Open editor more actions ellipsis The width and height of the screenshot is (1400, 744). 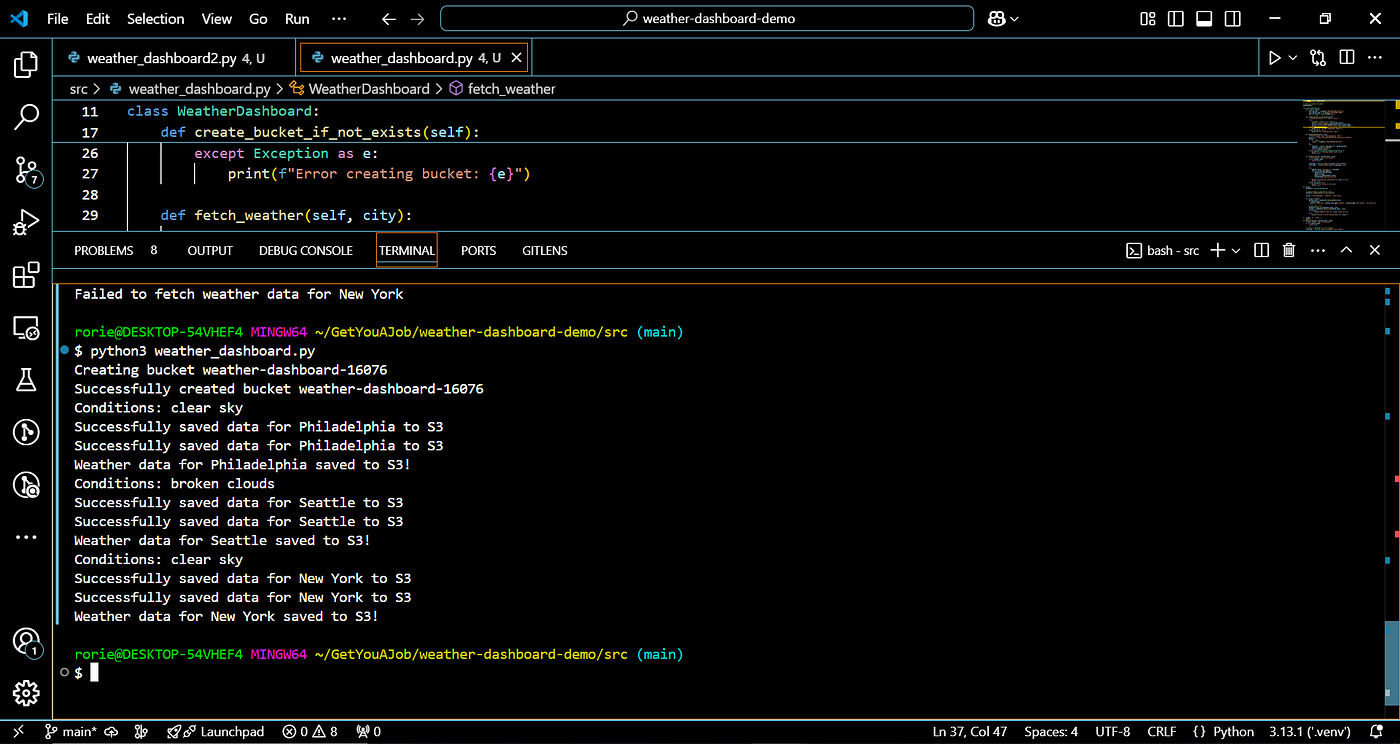(1377, 58)
